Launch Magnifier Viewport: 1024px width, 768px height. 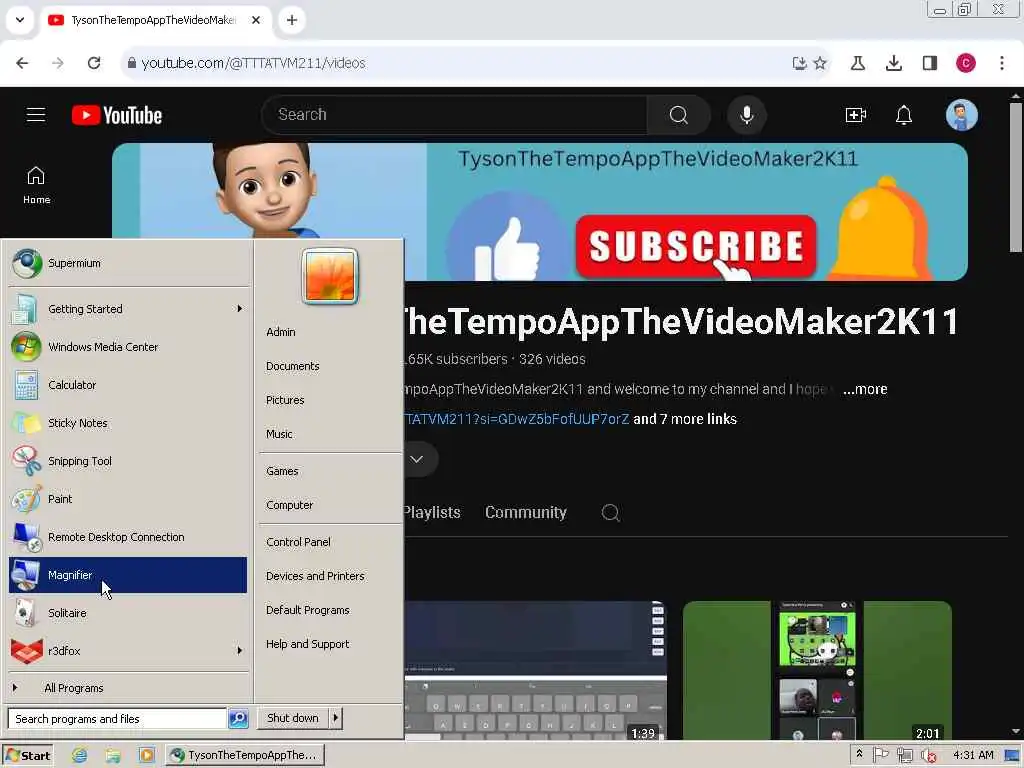[129, 575]
